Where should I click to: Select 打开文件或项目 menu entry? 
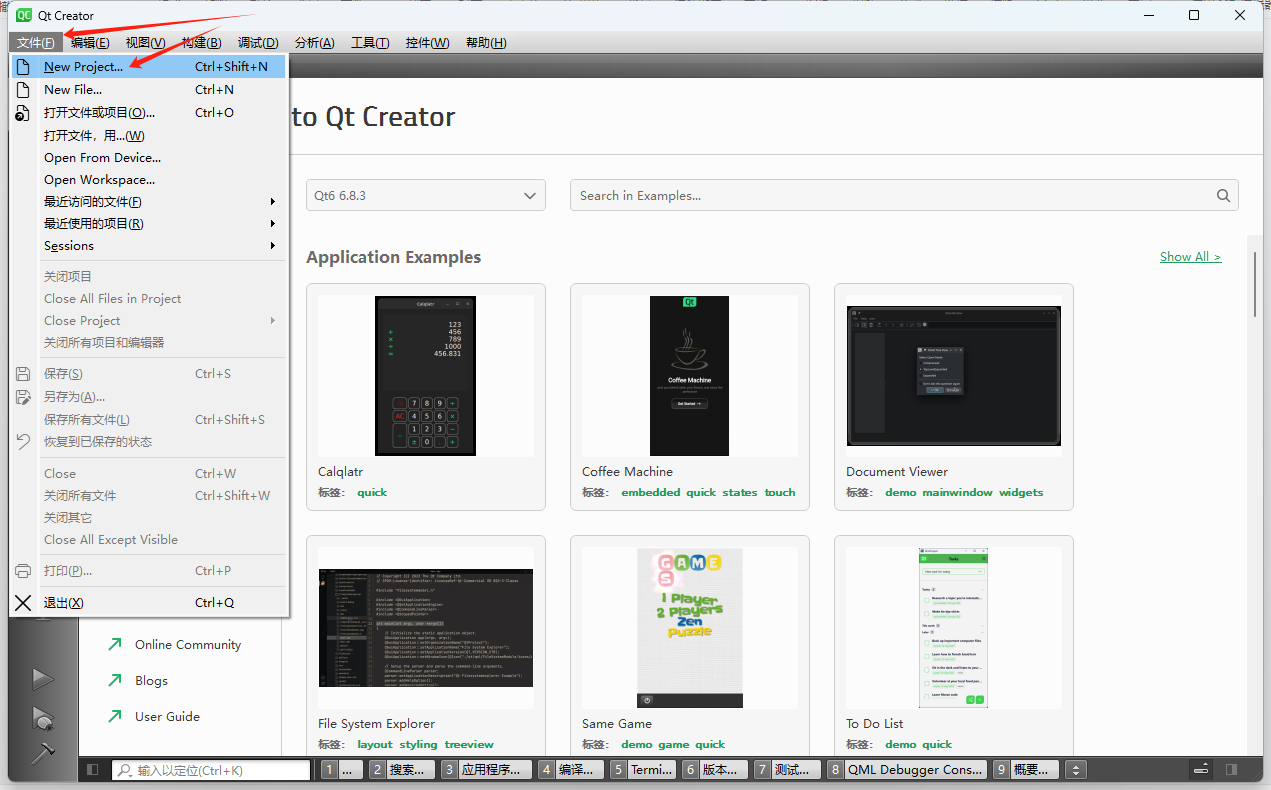tap(148, 112)
